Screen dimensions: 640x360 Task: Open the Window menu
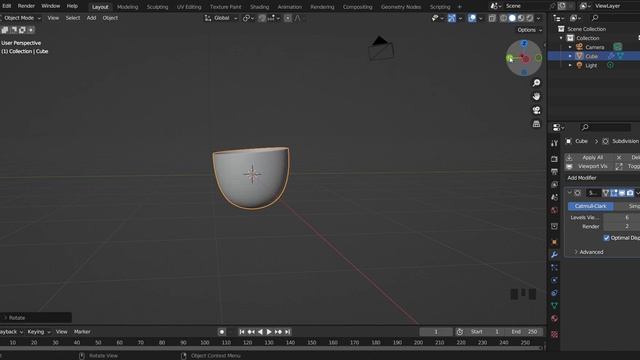pos(51,6)
